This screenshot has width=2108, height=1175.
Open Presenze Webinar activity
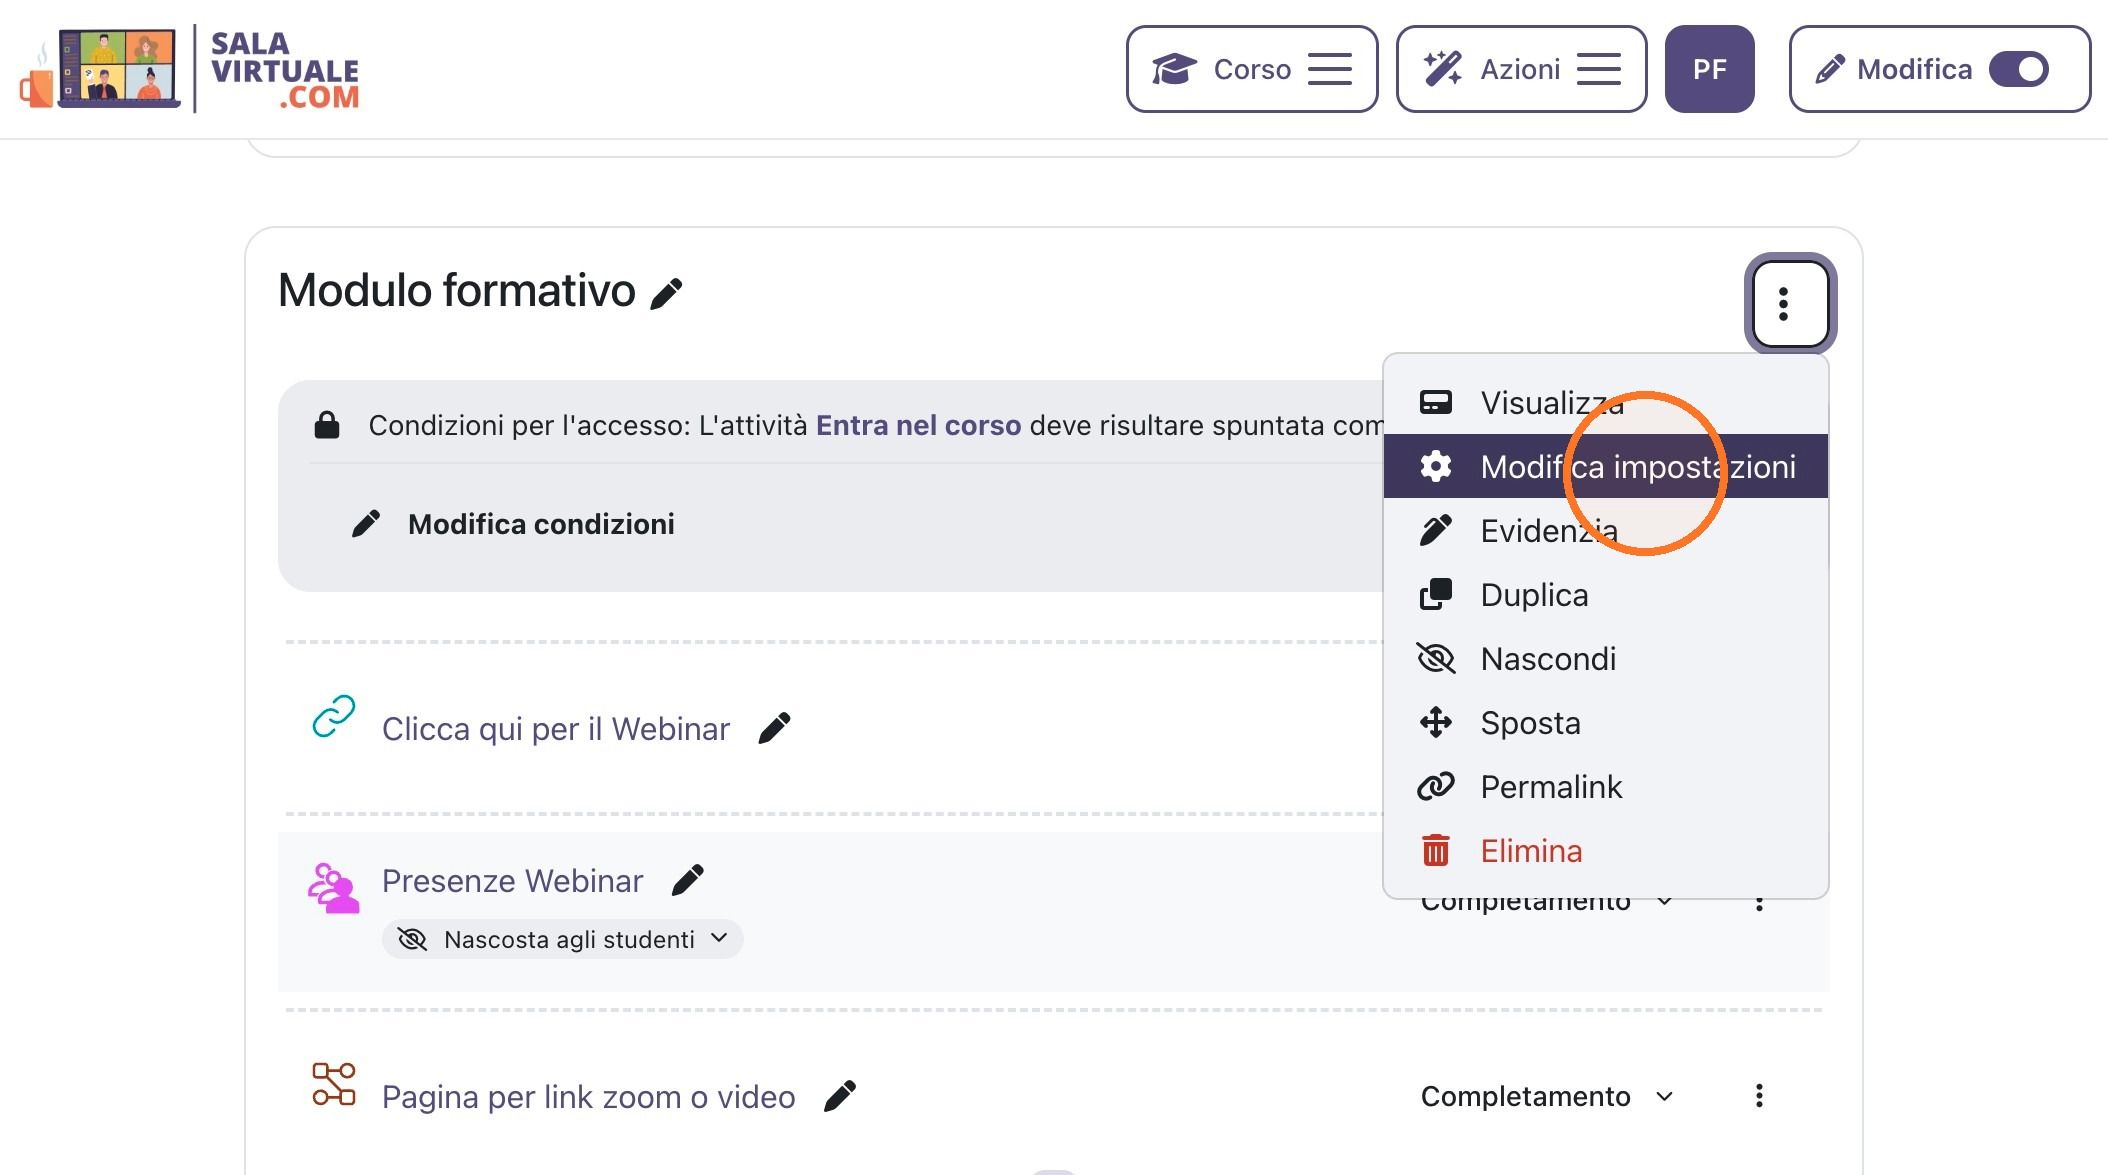[x=512, y=881]
